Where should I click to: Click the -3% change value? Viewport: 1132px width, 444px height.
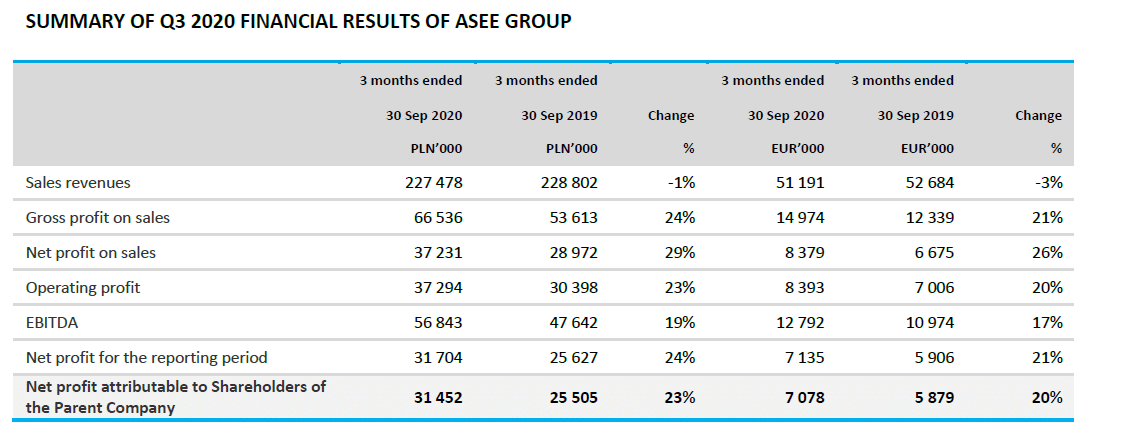pos(1049,183)
